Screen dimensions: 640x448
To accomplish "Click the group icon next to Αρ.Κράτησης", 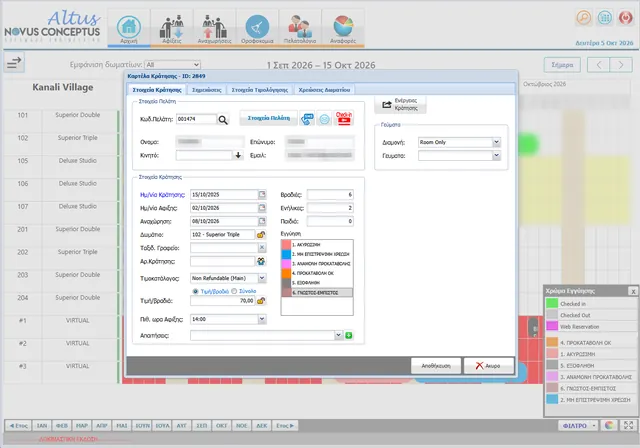I will click(261, 261).
